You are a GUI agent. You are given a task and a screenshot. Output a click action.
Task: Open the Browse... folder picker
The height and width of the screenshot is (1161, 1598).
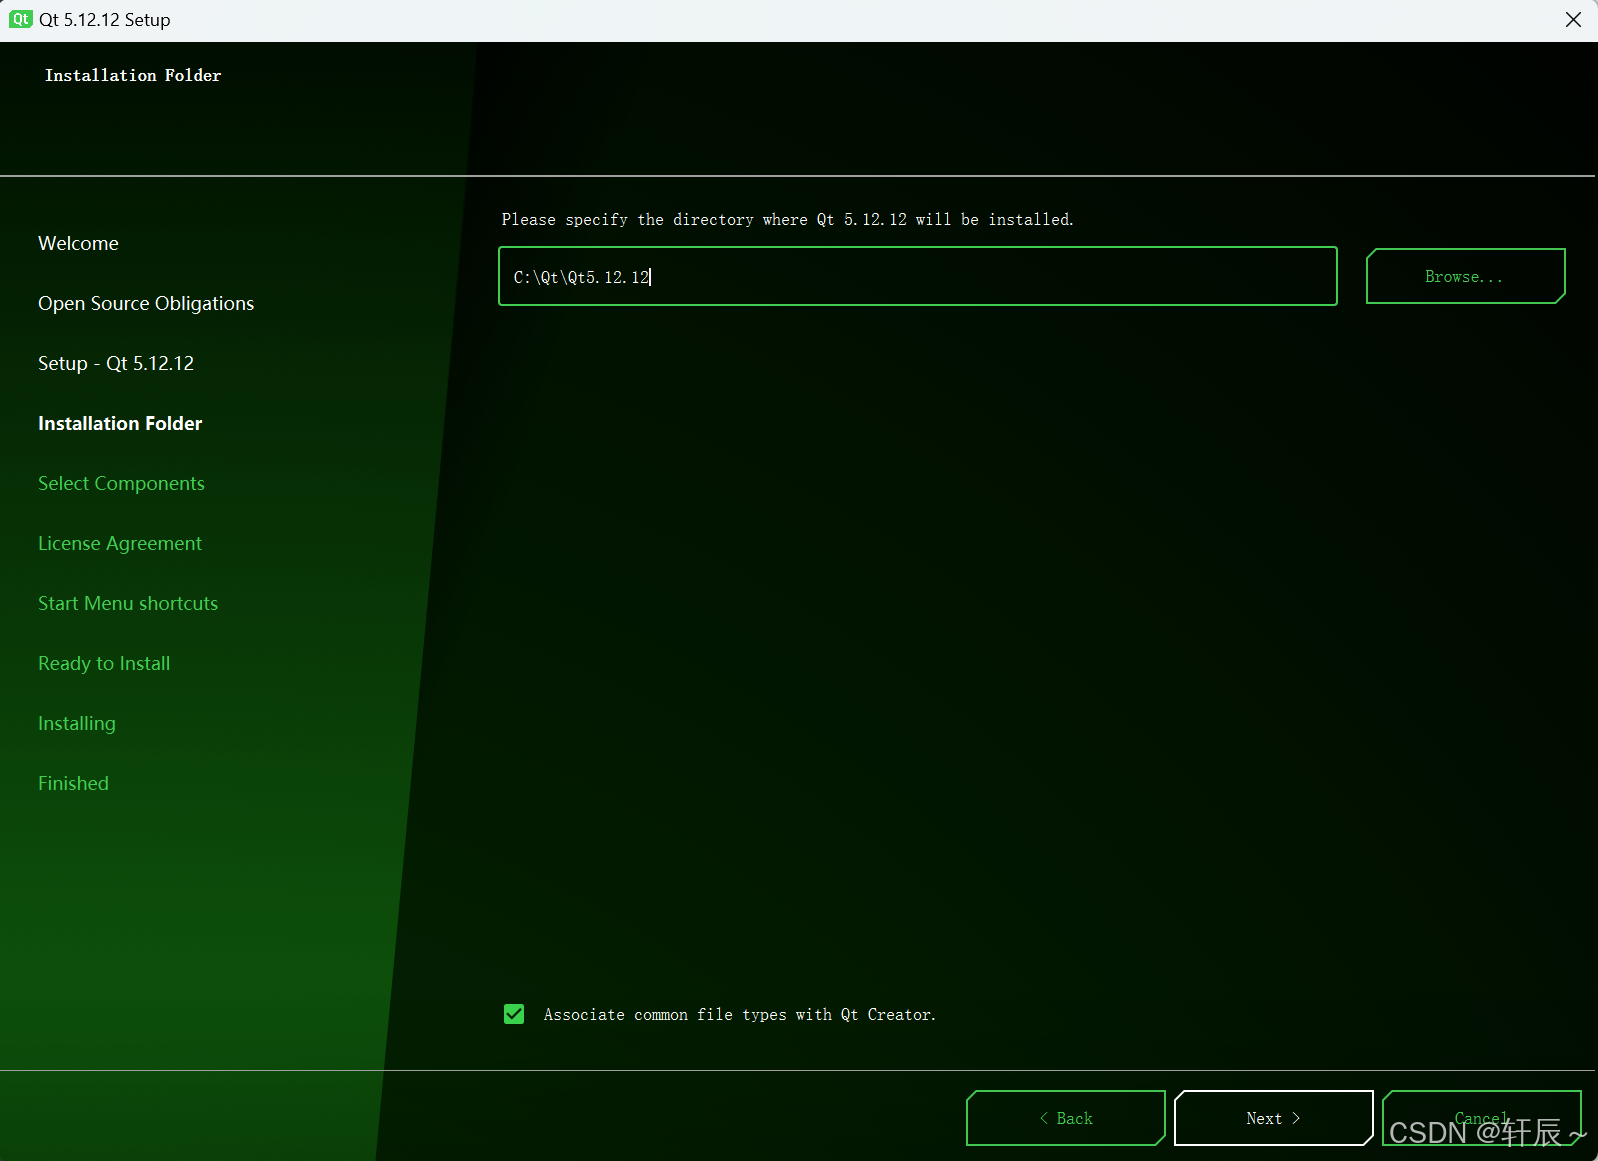click(1465, 276)
